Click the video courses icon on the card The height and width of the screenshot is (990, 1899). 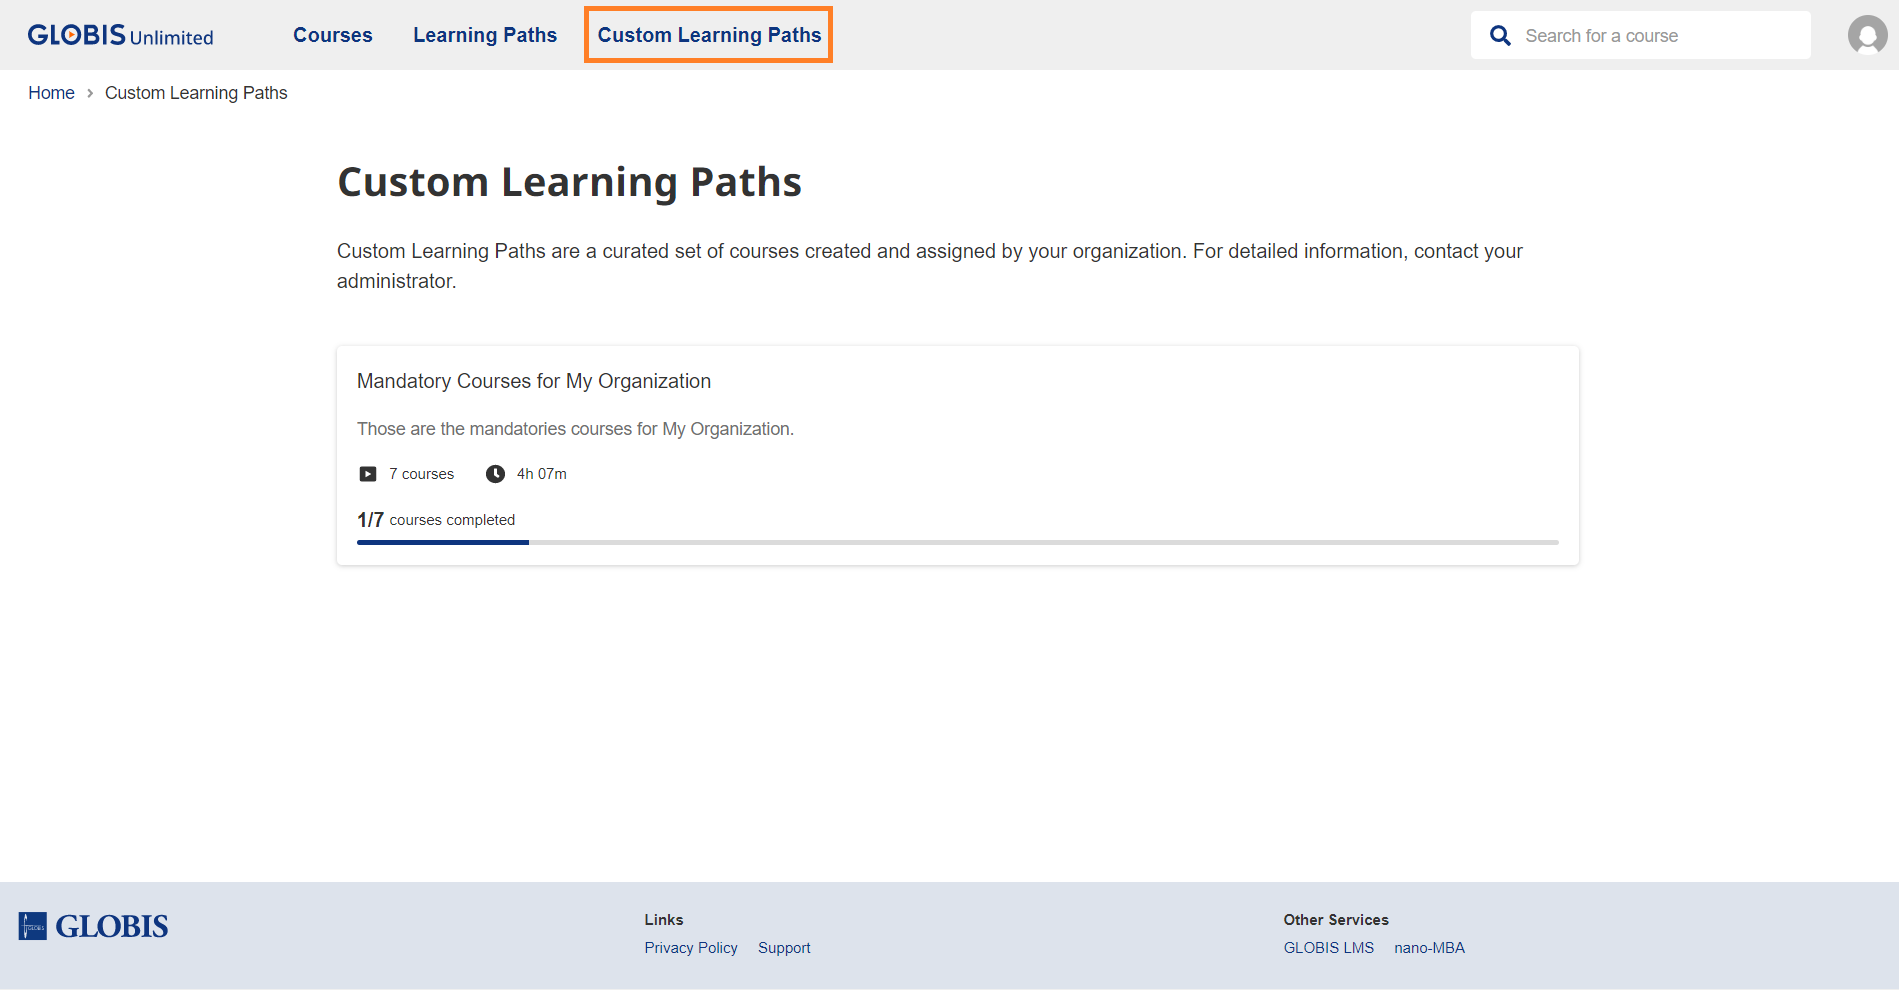click(x=367, y=473)
